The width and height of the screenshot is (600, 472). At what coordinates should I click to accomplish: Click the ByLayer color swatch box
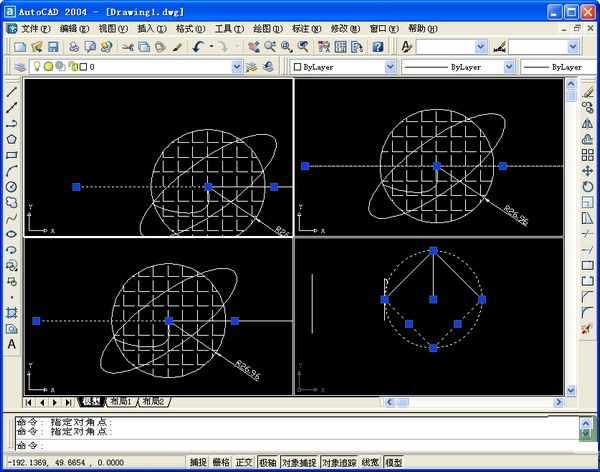298,66
